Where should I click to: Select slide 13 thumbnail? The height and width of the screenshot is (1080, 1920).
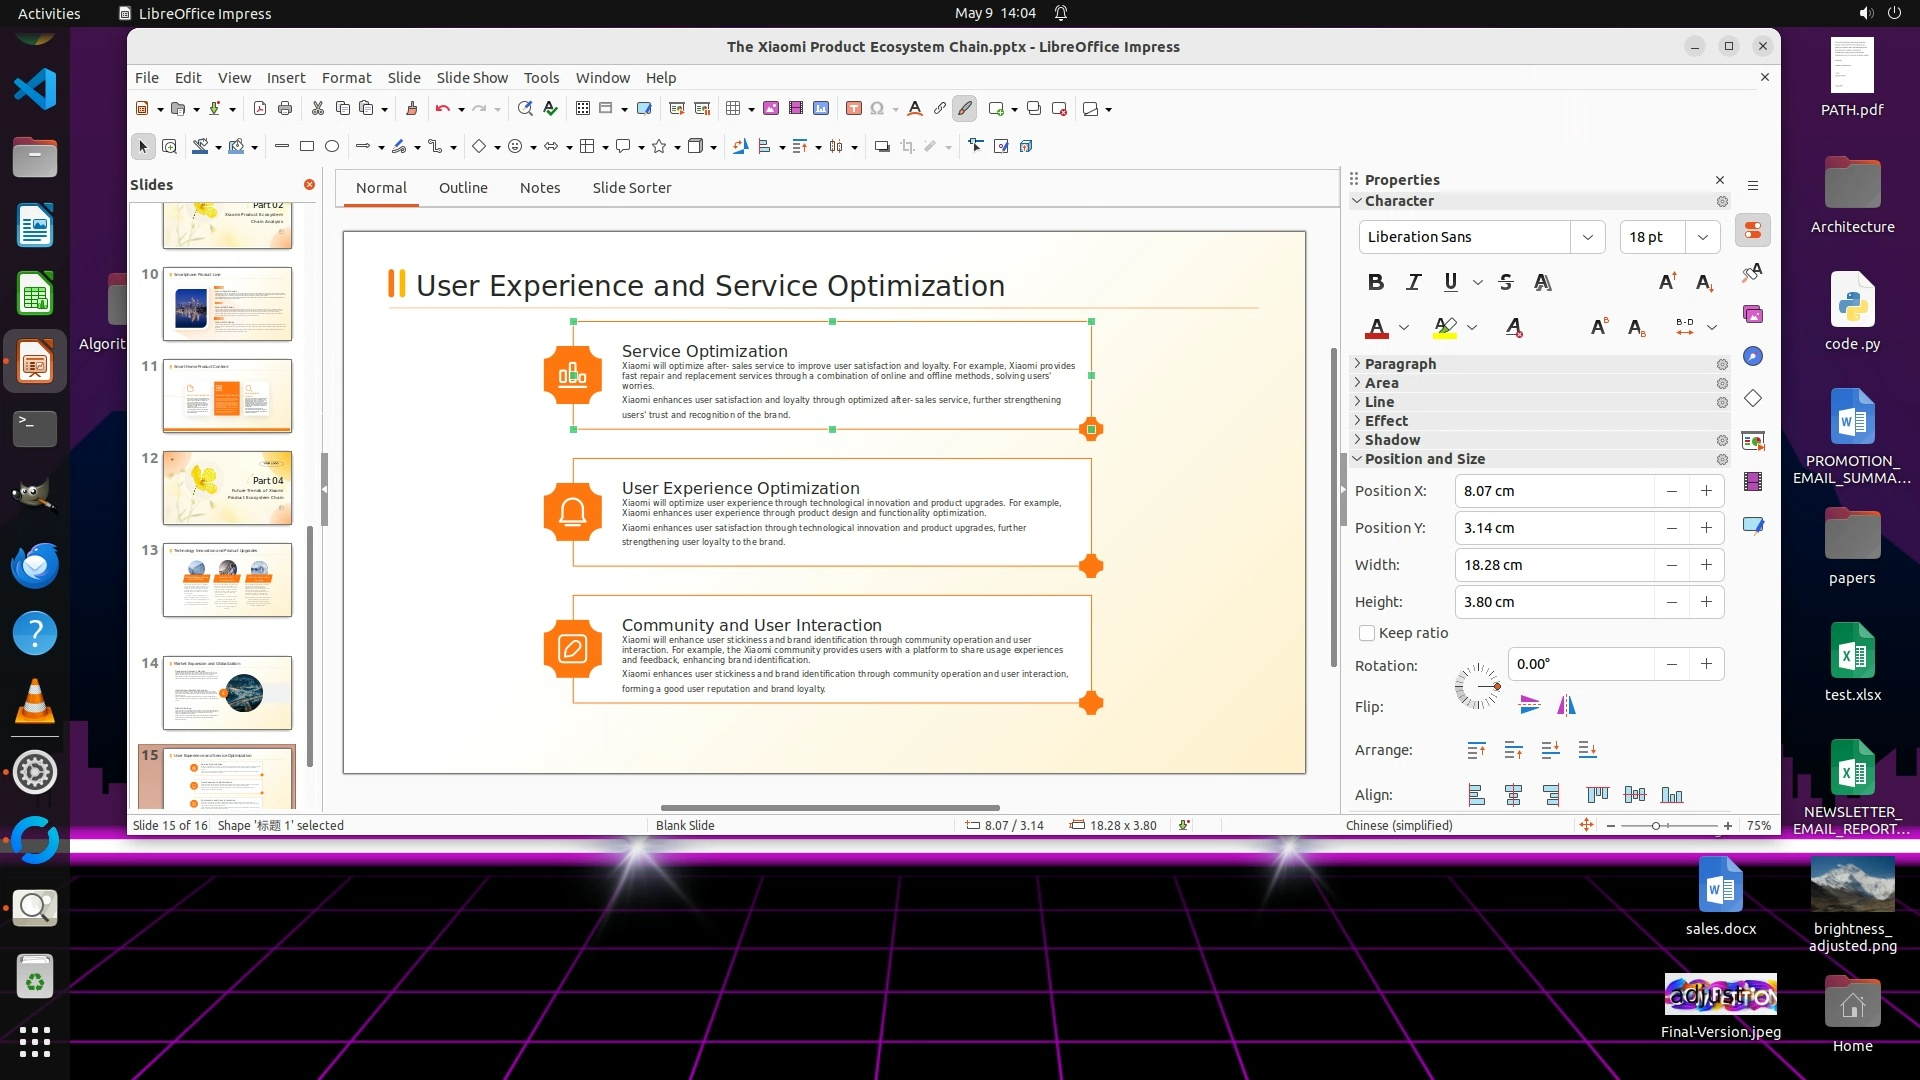click(227, 580)
